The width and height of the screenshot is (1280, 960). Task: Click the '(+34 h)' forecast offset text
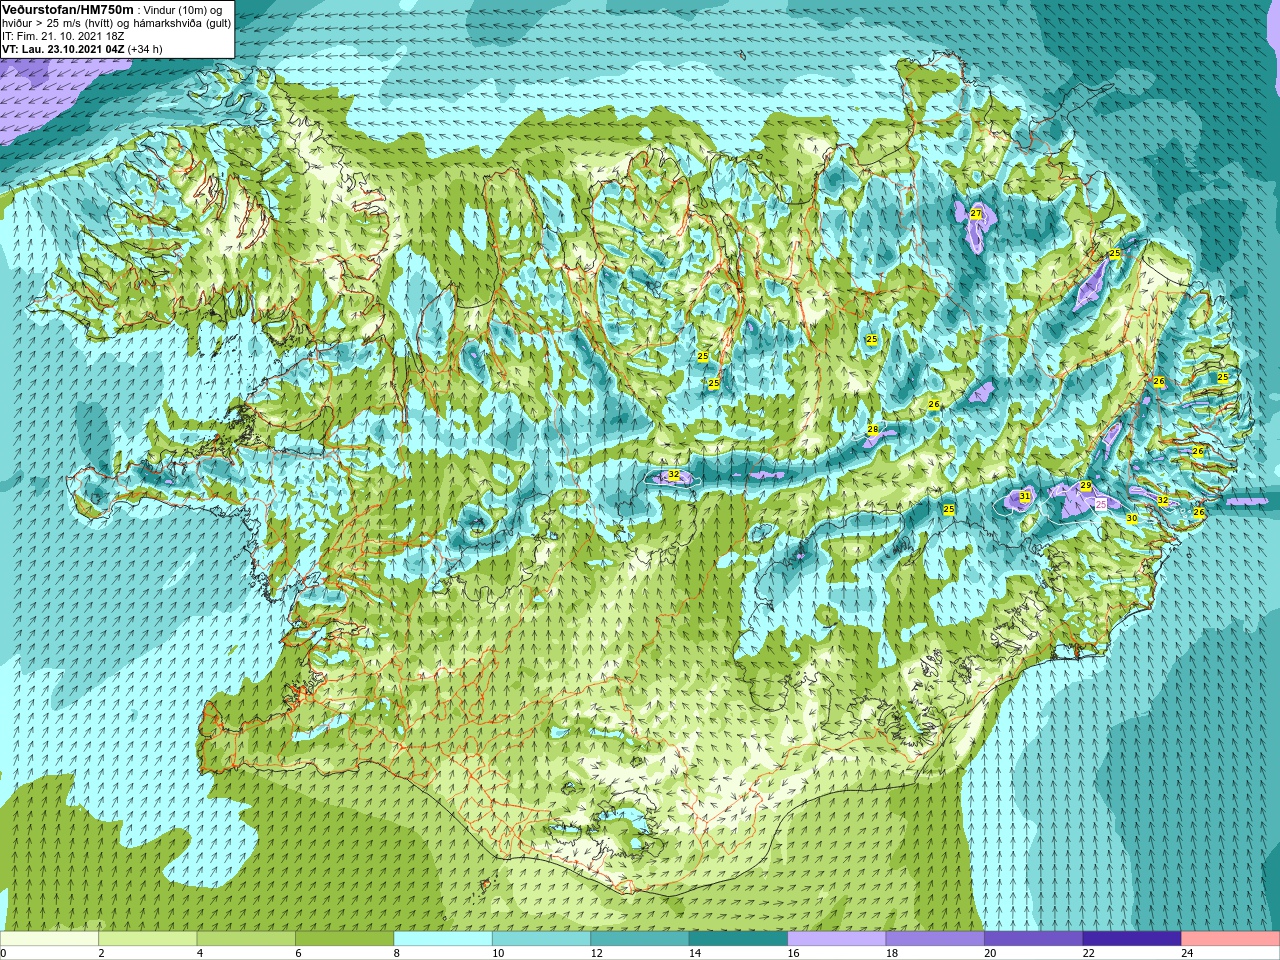tap(145, 48)
